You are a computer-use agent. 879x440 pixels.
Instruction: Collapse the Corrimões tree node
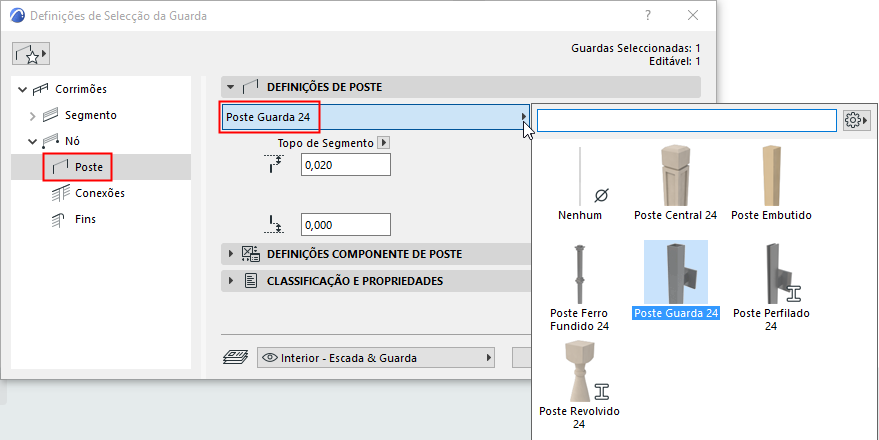[x=23, y=89]
